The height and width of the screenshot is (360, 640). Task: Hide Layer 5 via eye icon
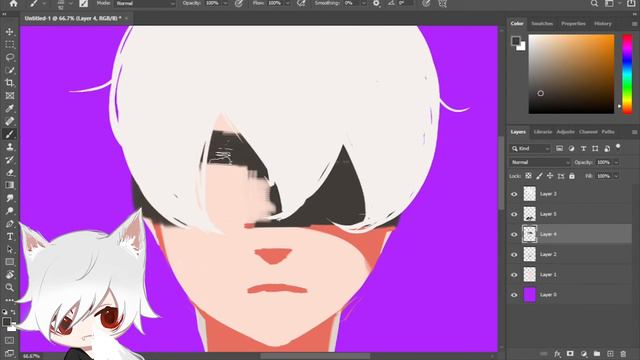click(x=514, y=214)
